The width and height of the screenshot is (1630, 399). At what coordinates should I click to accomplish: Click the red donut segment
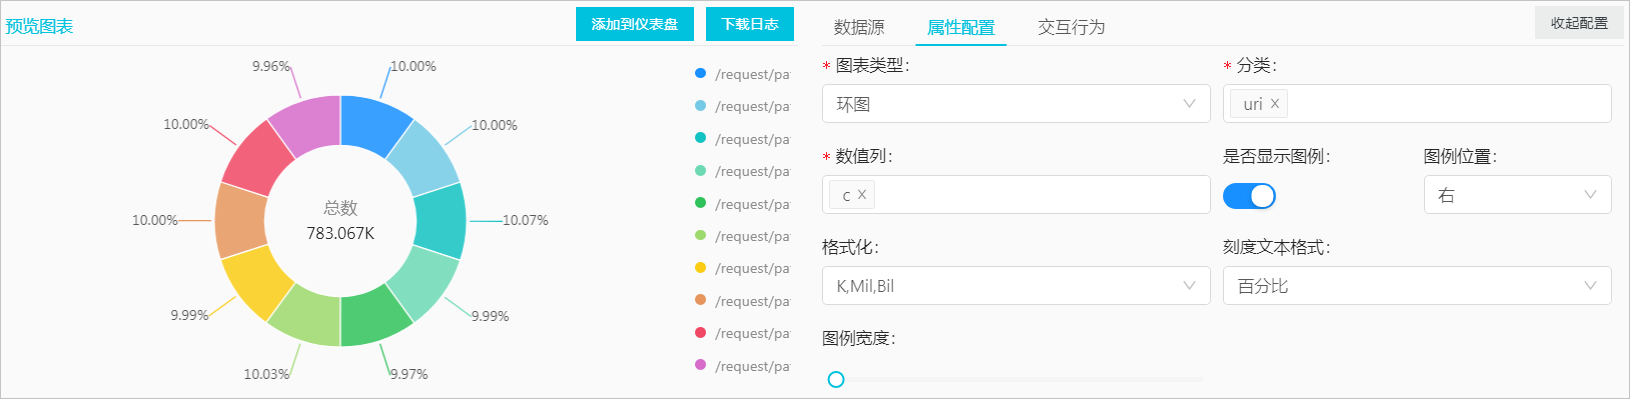[258, 161]
